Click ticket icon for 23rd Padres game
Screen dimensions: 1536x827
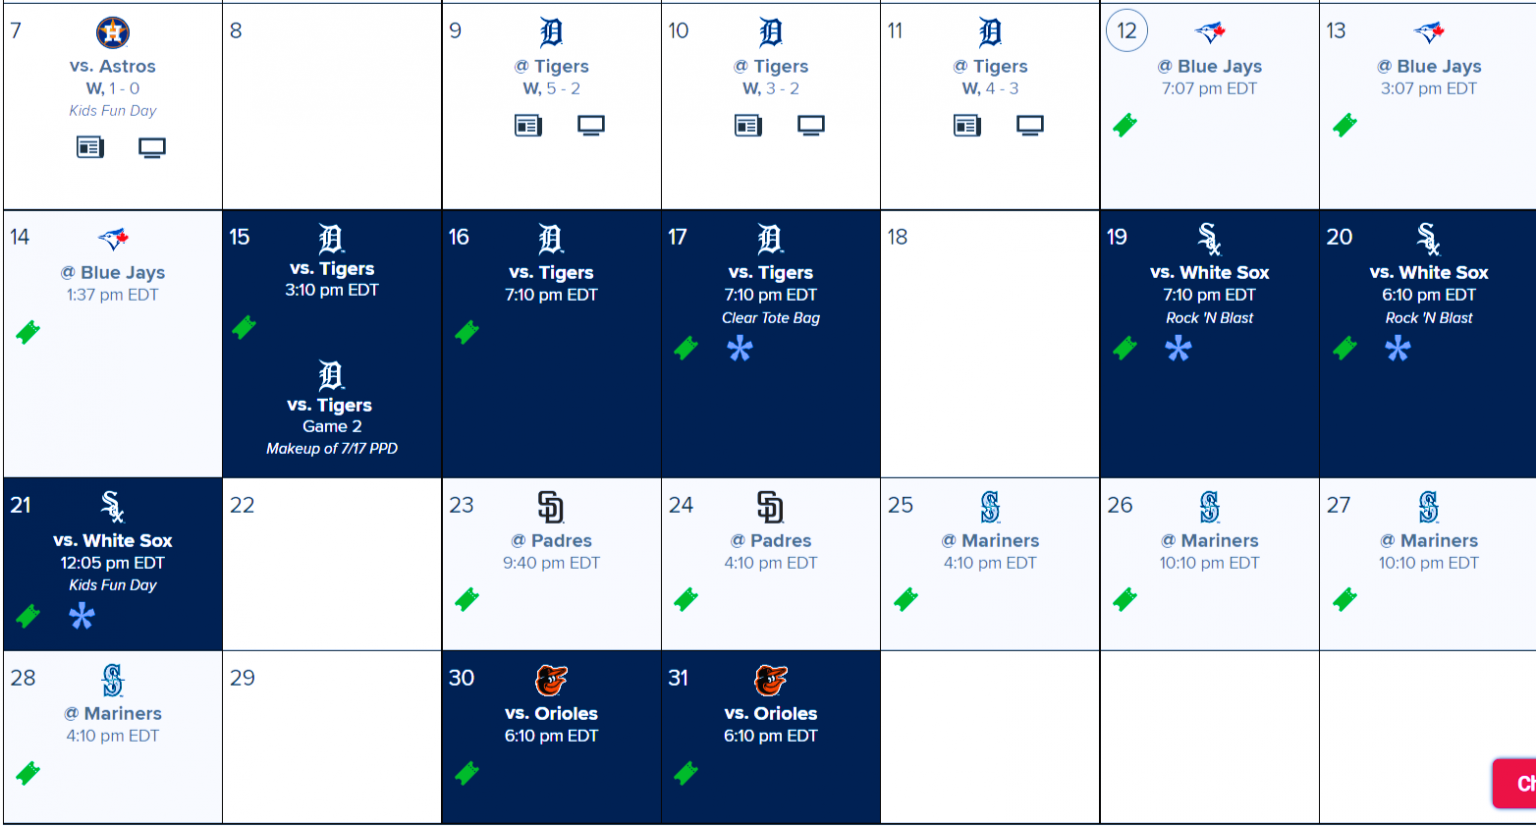(467, 599)
